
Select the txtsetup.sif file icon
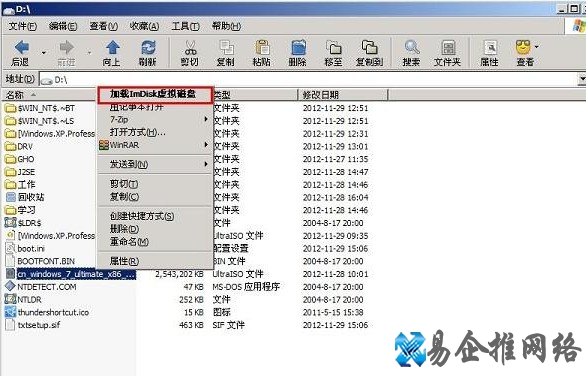click(x=10, y=325)
